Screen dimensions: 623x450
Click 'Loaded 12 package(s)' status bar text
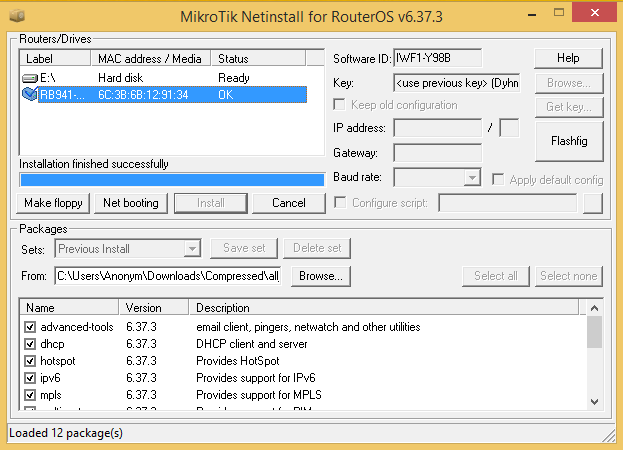pos(66,433)
